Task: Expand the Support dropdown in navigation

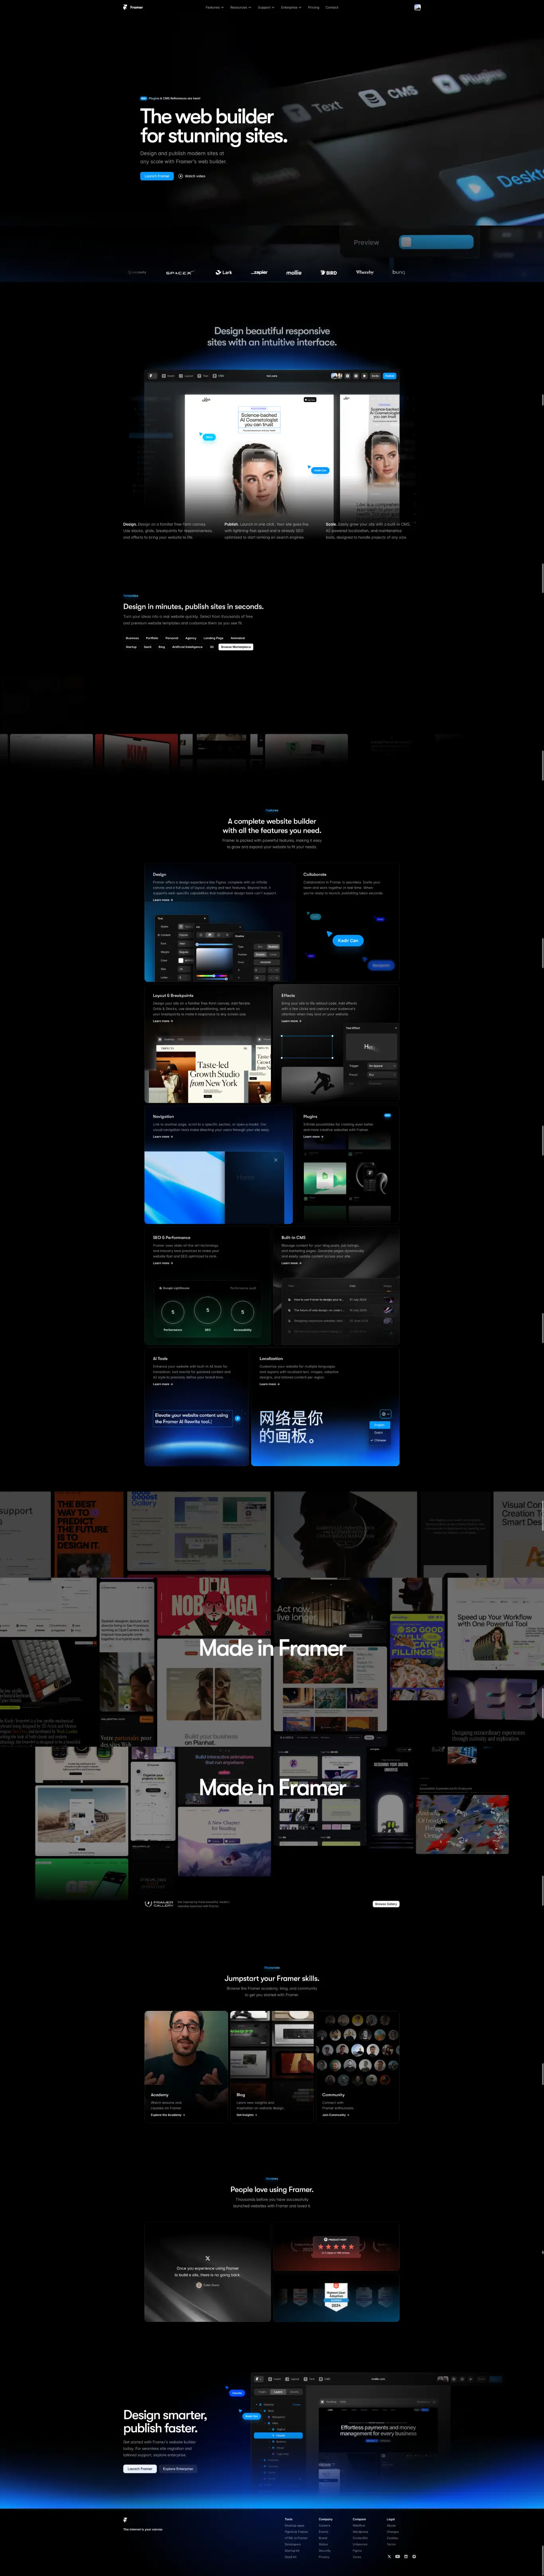Action: click(x=266, y=7)
